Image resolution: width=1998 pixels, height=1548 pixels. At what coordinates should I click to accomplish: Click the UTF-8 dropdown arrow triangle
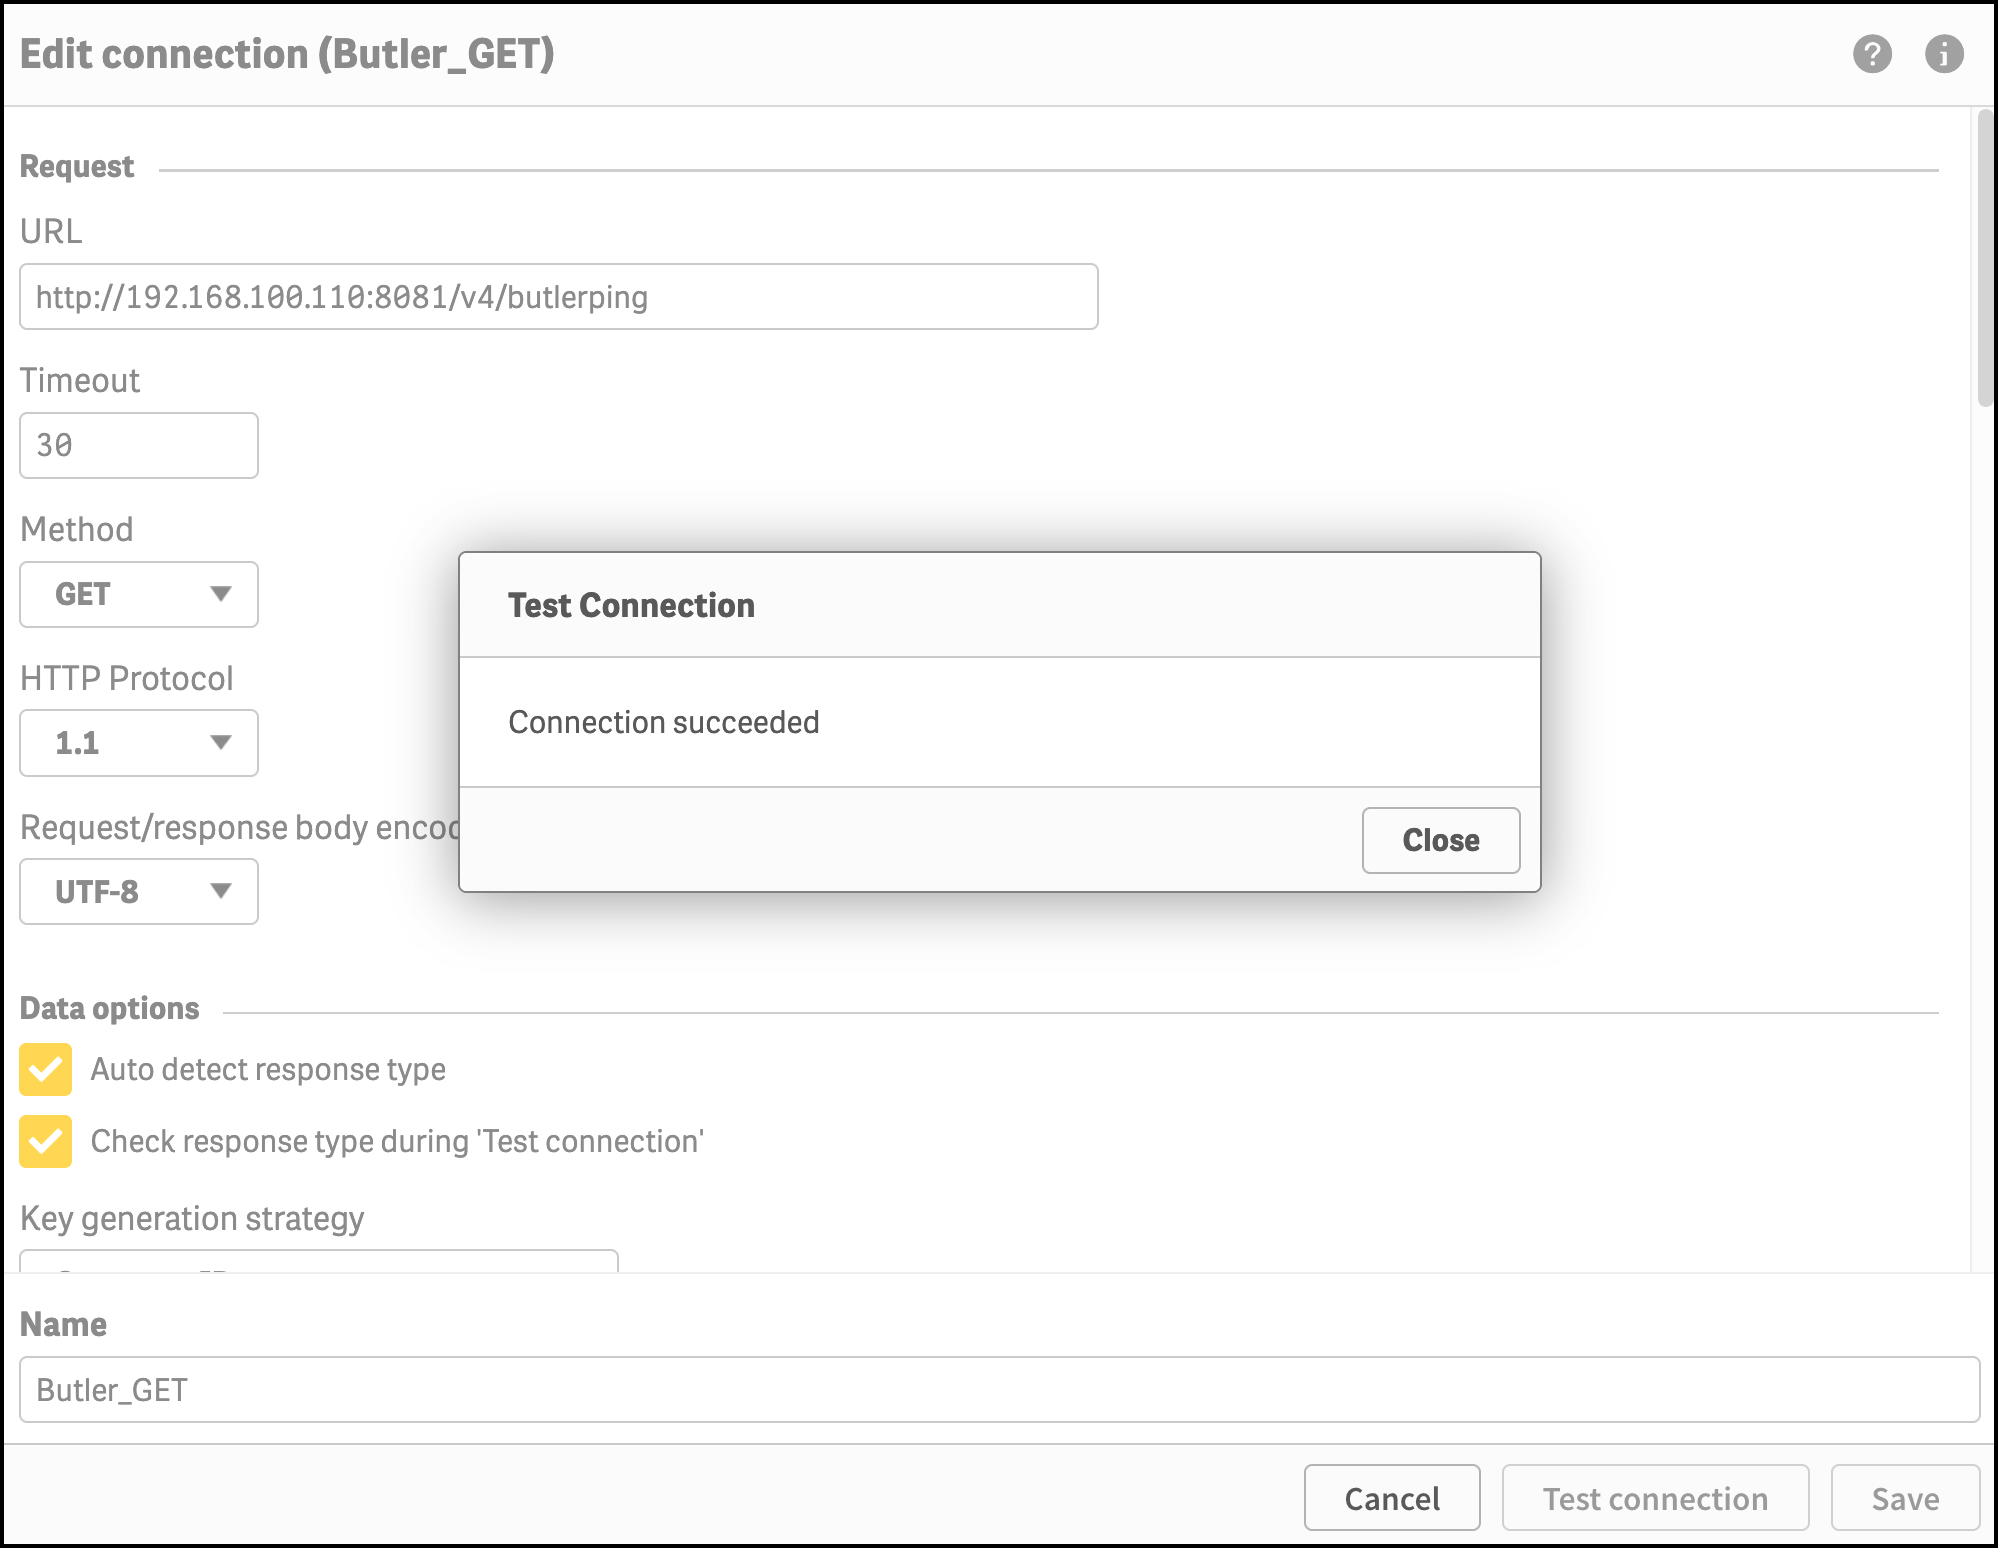221,891
